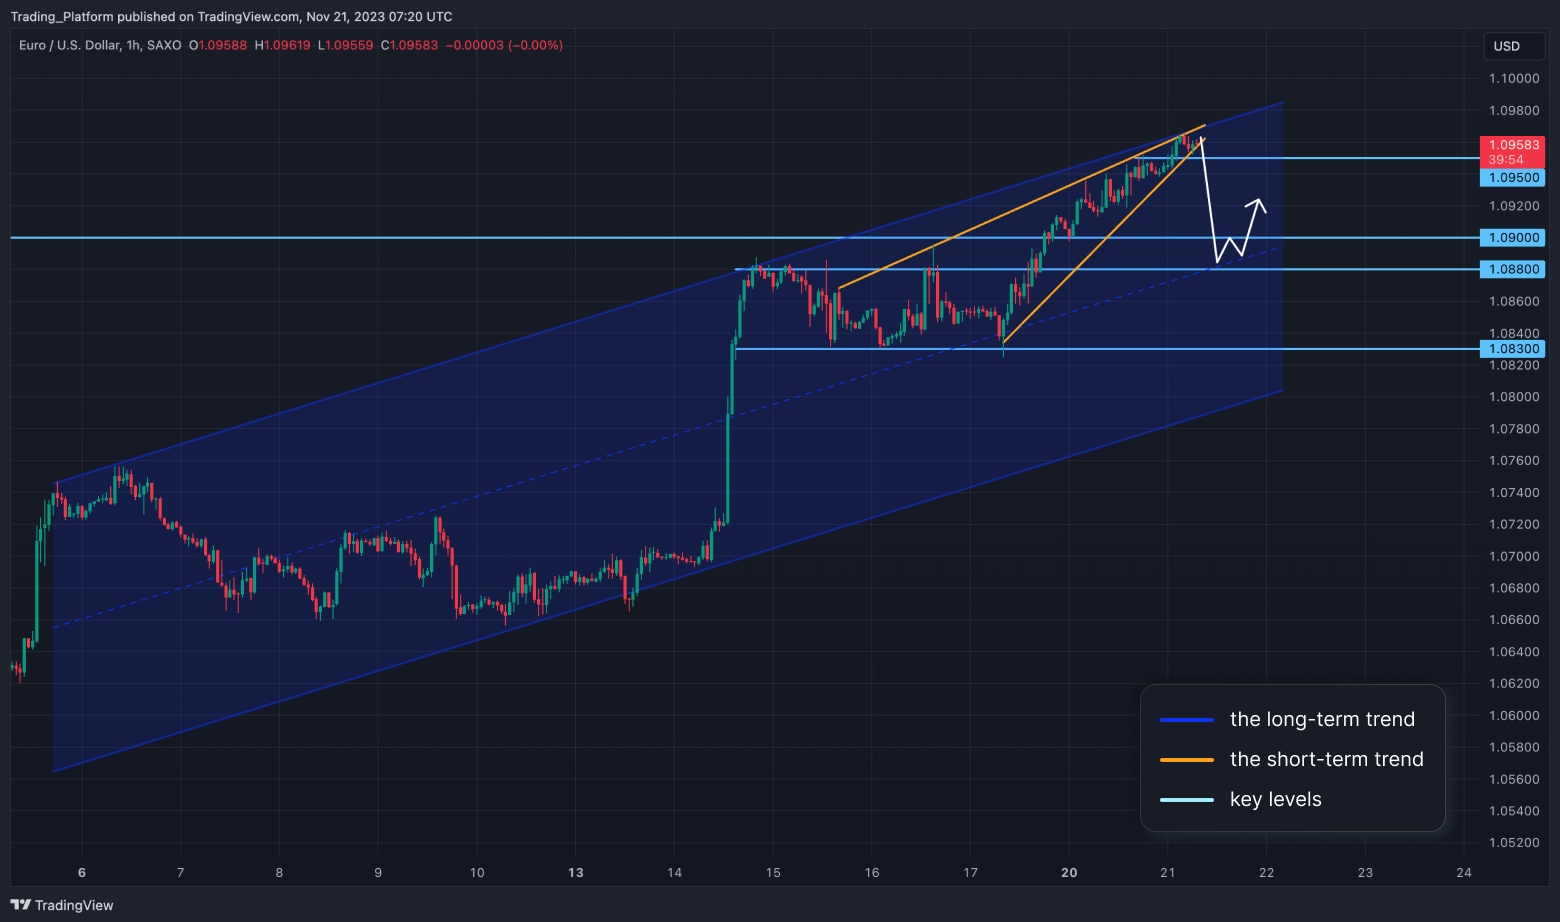
Task: Click the 1.08300 key level label
Action: tap(1512, 349)
